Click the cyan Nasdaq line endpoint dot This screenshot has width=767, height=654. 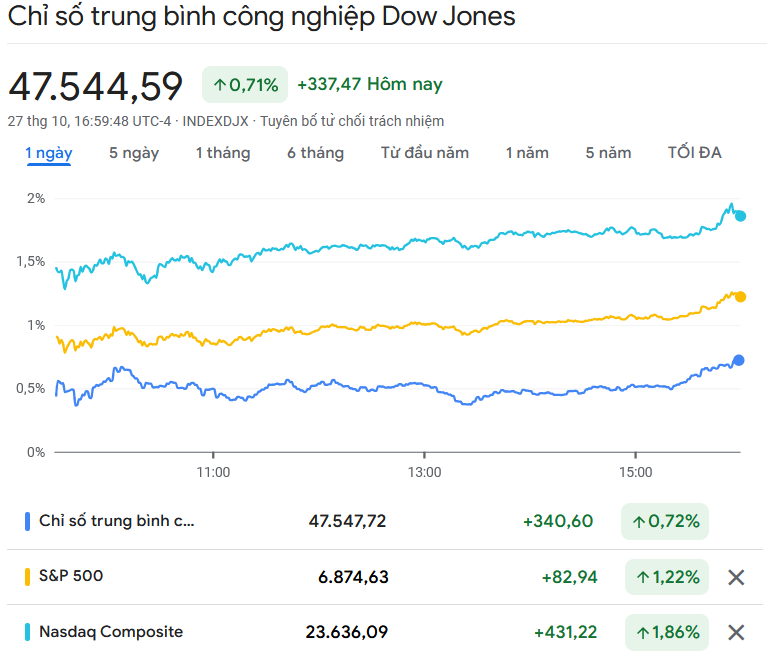[740, 216]
